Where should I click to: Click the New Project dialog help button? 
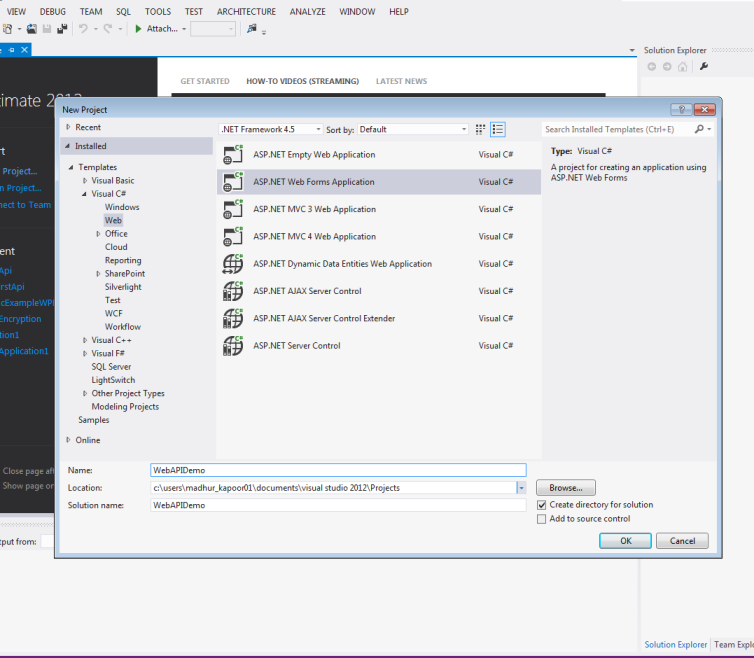coord(681,110)
